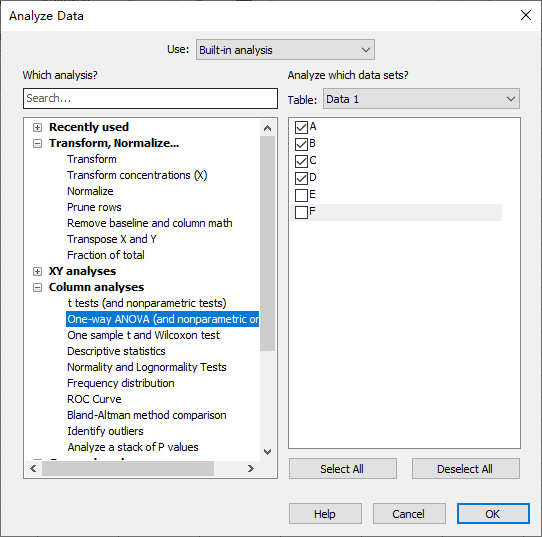Click the Column analyses heading
The height and width of the screenshot is (537, 542).
(96, 287)
